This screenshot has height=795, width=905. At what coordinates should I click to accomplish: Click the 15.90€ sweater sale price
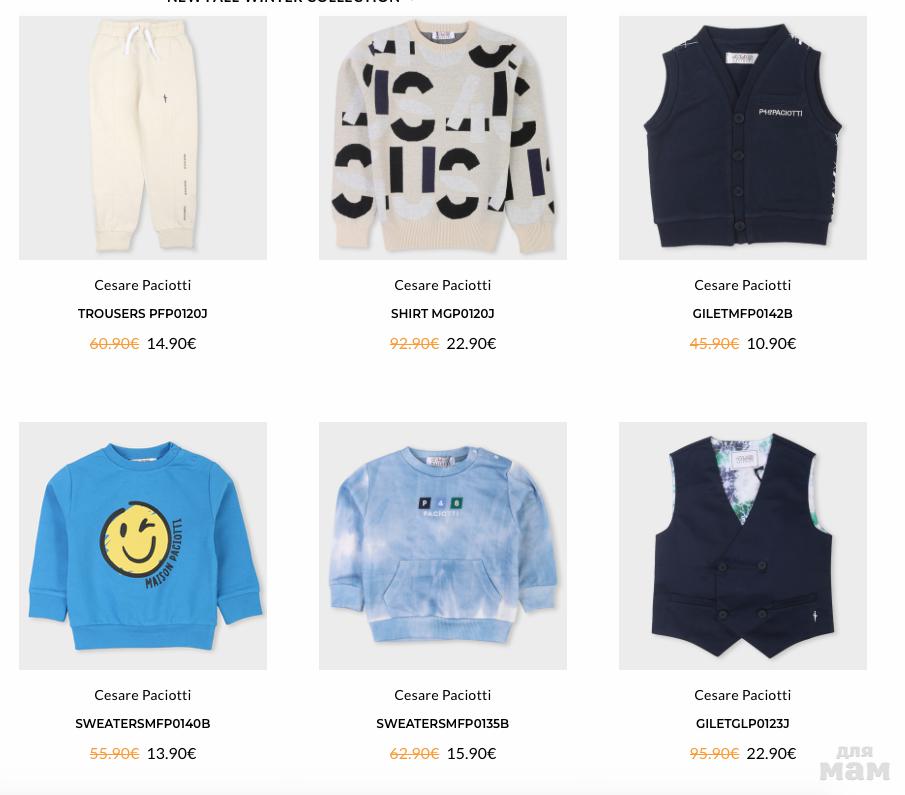point(471,753)
